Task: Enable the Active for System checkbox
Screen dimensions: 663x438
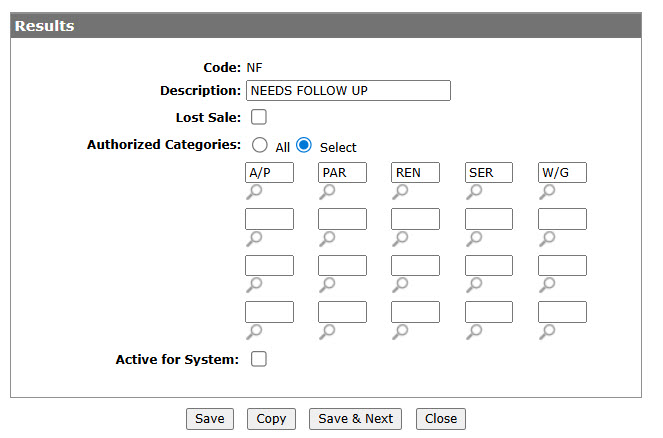Action: 259,359
